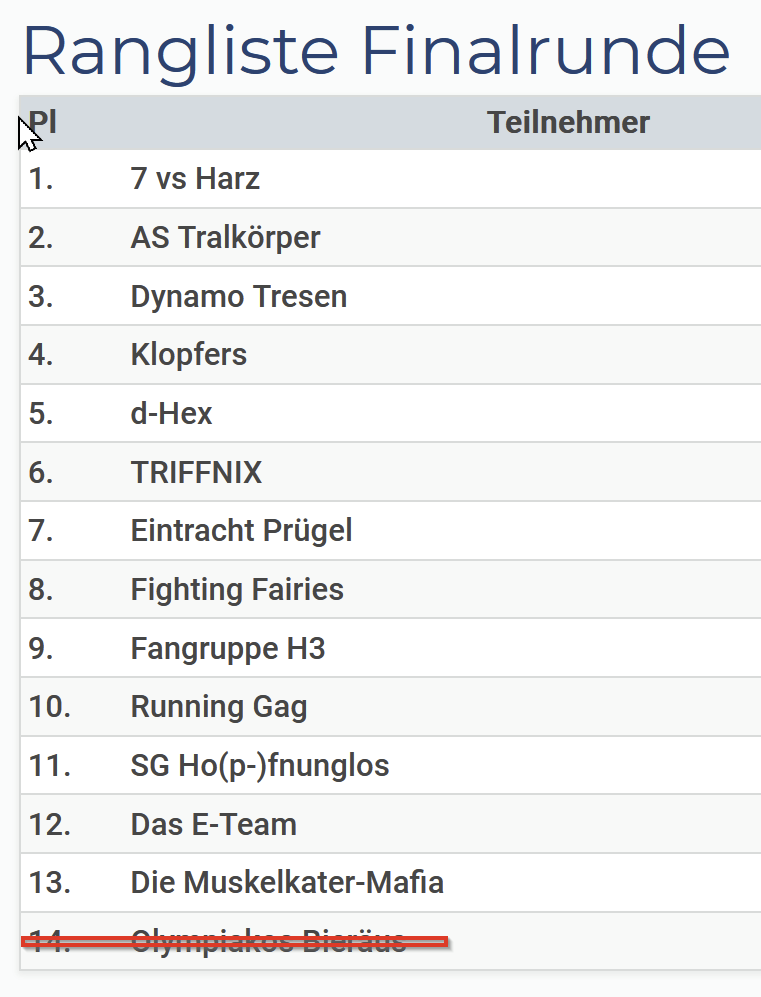This screenshot has width=761, height=997.
Task: Click the rank number "1." cell
Action: (x=41, y=180)
